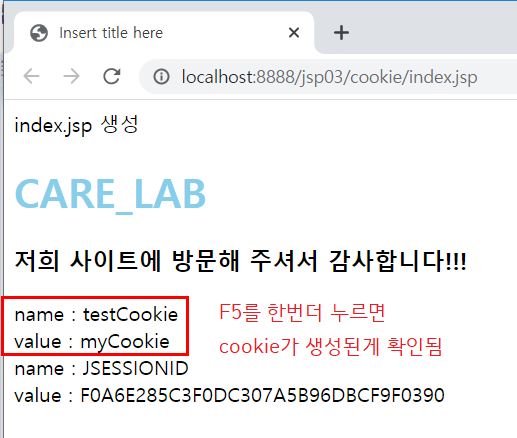Click the red 'cookie가 생성된게 확인됨' annotation
The width and height of the screenshot is (517, 438).
[x=331, y=347]
